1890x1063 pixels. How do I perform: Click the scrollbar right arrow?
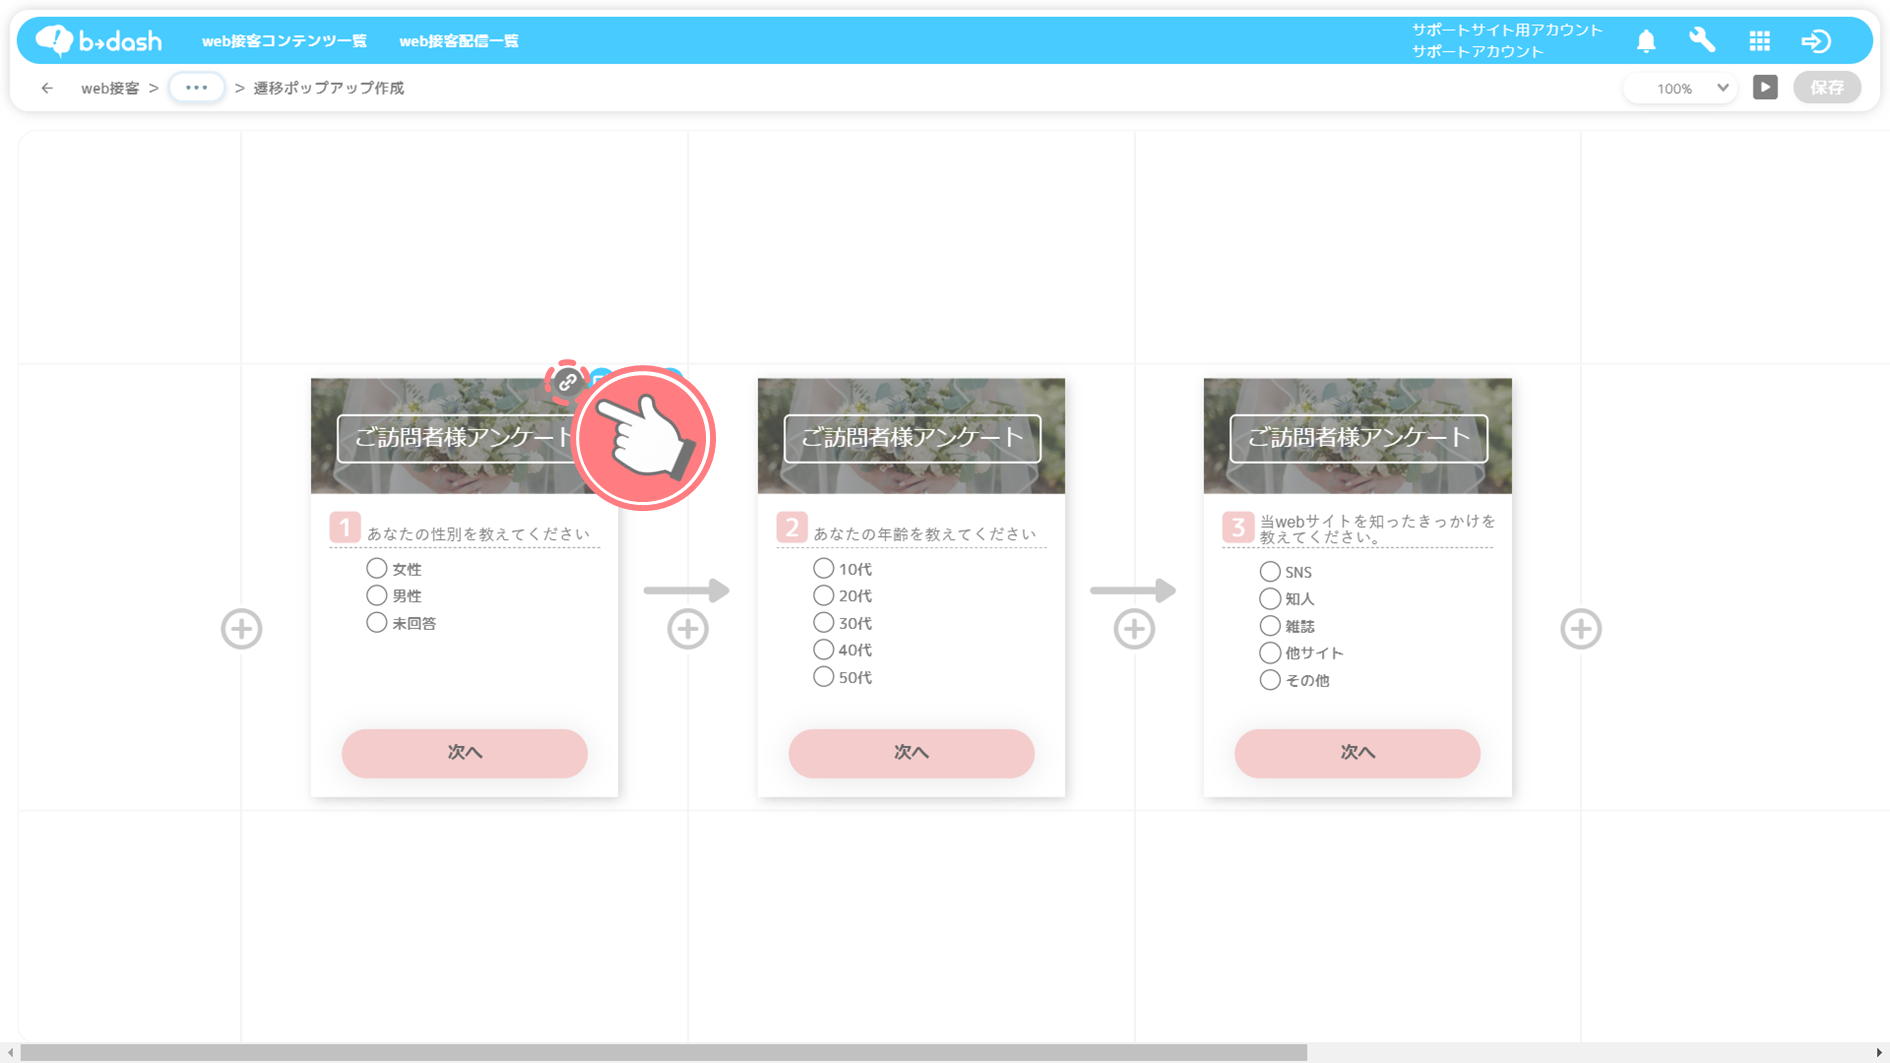coord(1879,1052)
